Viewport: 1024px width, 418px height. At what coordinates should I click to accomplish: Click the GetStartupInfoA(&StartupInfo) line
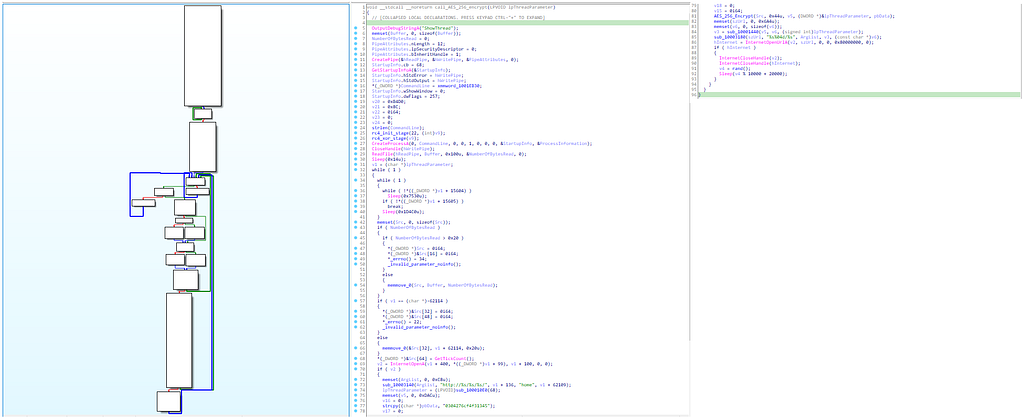pos(410,70)
